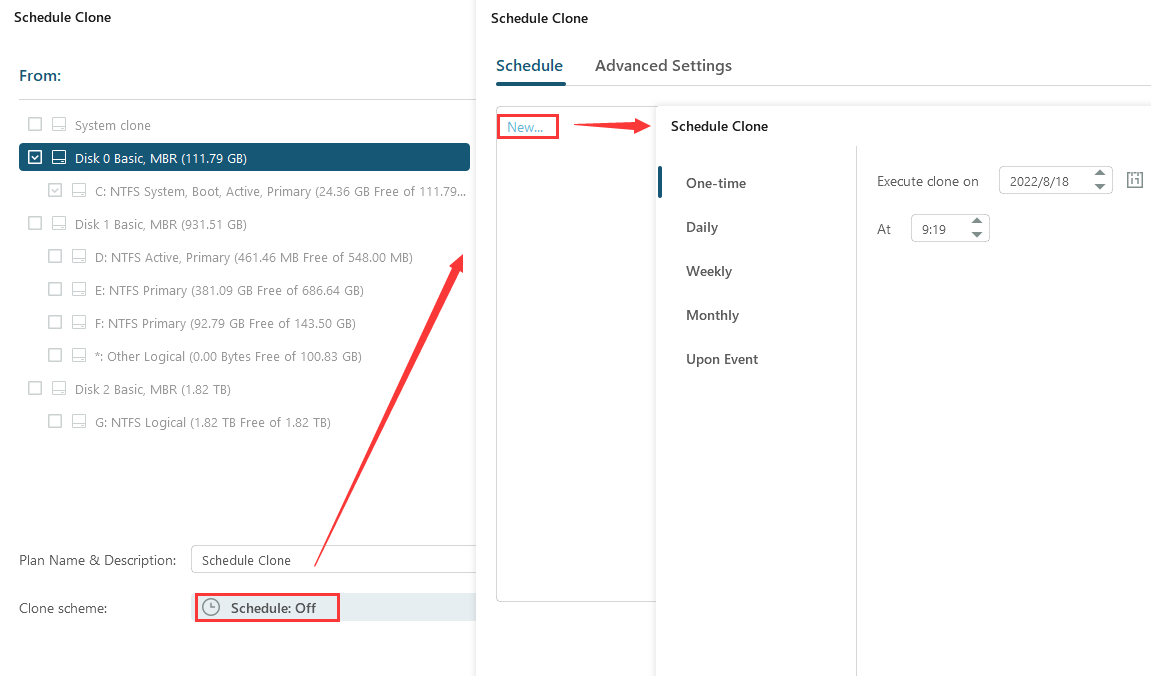1151x676 pixels.
Task: Check the Disk 1 Basic checkbox
Action: [x=35, y=222]
